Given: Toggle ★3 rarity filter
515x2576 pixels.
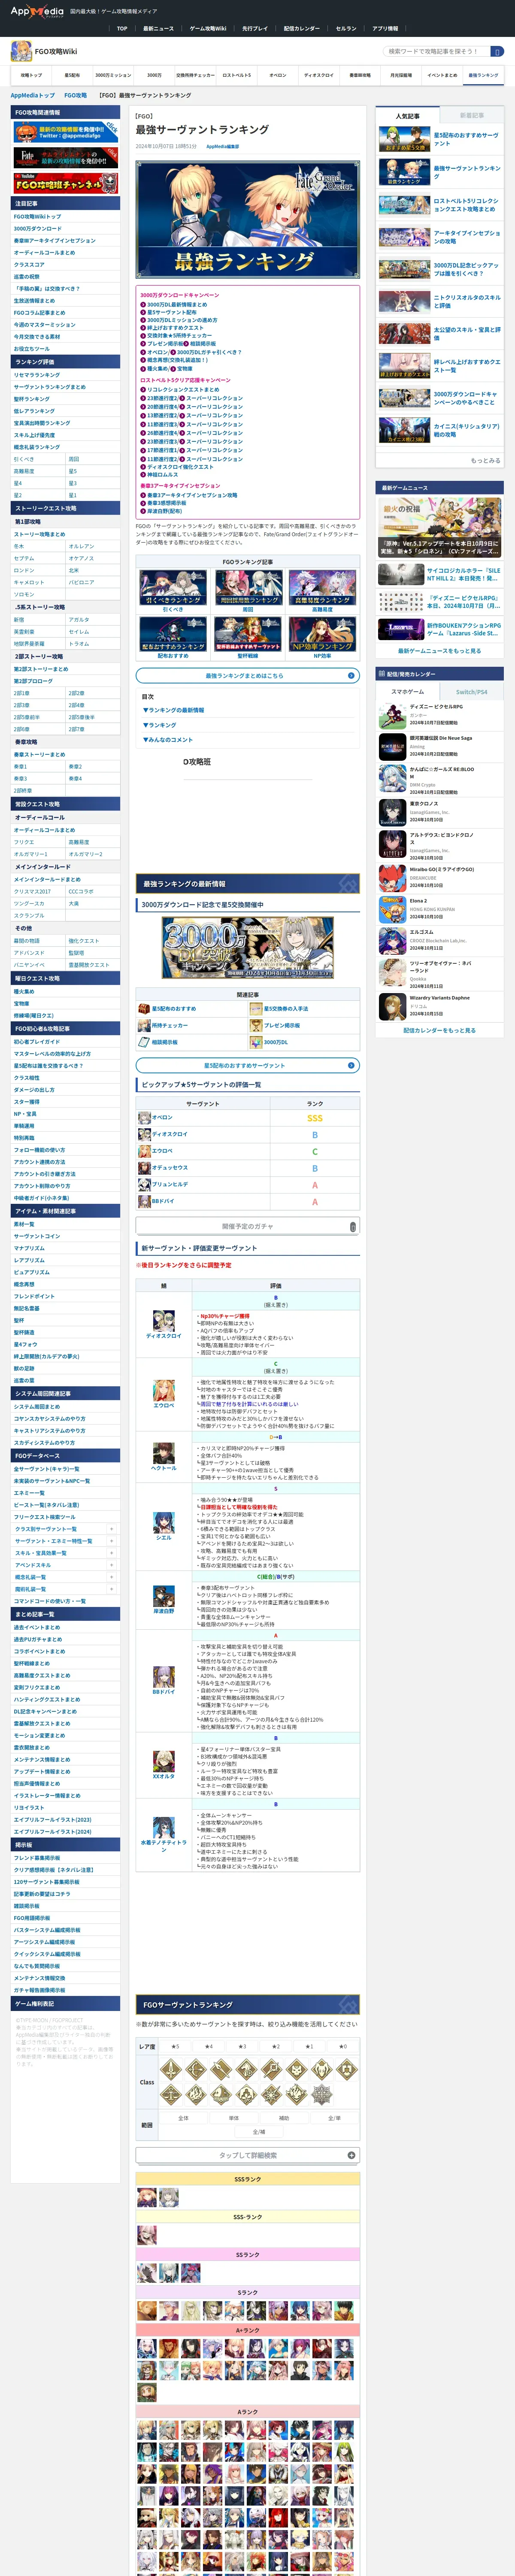Looking at the screenshot, I should pyautogui.click(x=243, y=2046).
